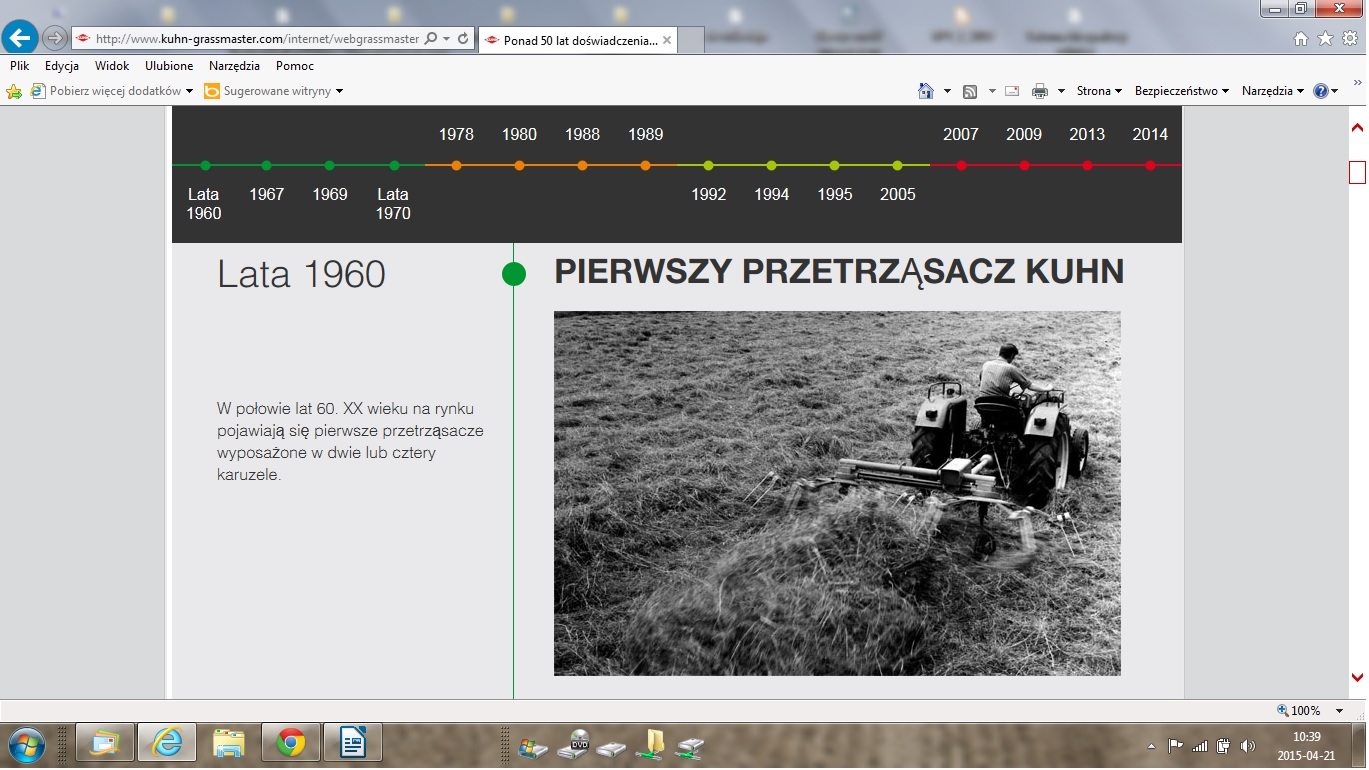Click the search magnifier in the address bar
This screenshot has height=770, width=1369.
[431, 38]
